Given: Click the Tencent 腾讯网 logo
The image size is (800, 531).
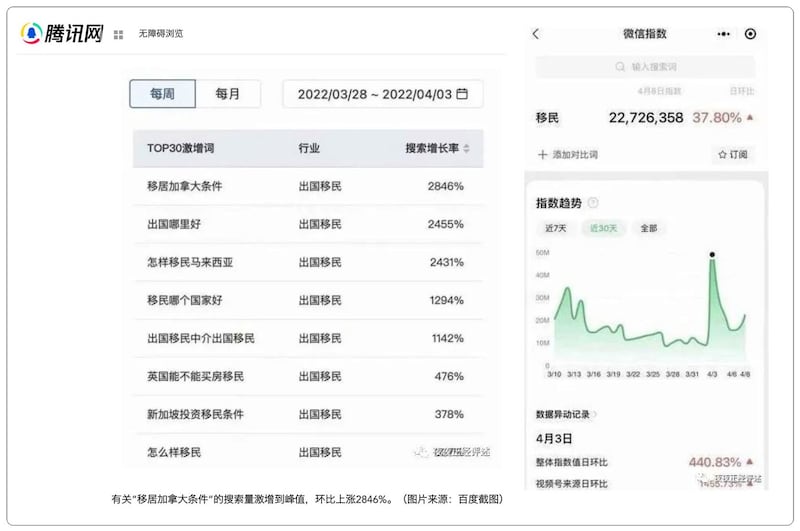Looking at the screenshot, I should (x=62, y=33).
